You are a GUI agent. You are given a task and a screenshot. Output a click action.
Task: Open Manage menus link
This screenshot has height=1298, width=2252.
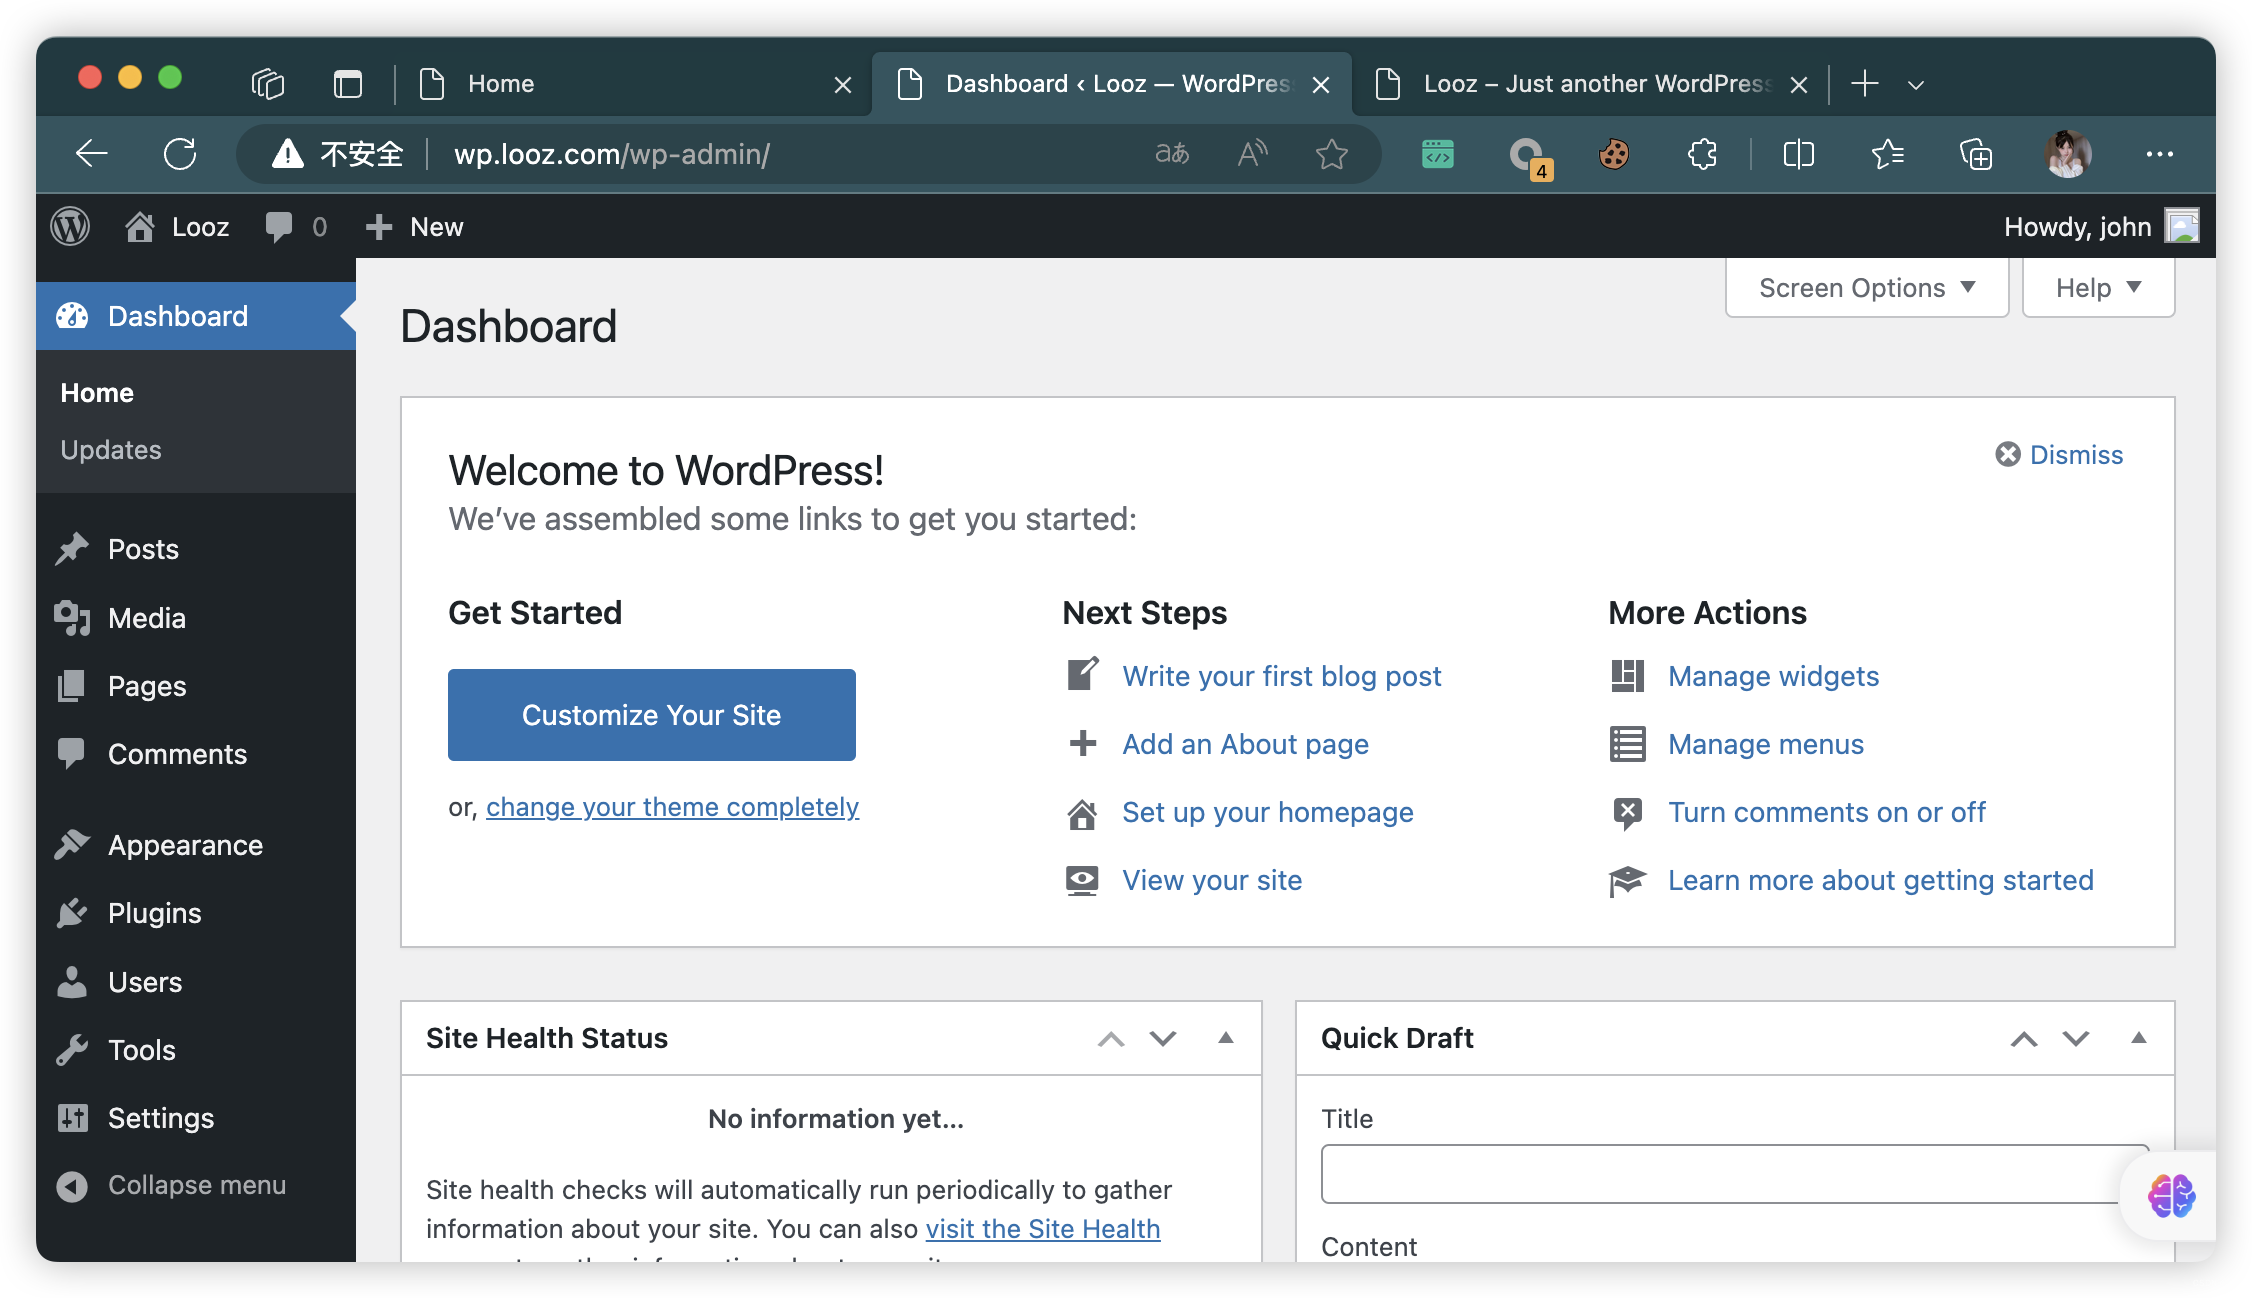[x=1766, y=744]
